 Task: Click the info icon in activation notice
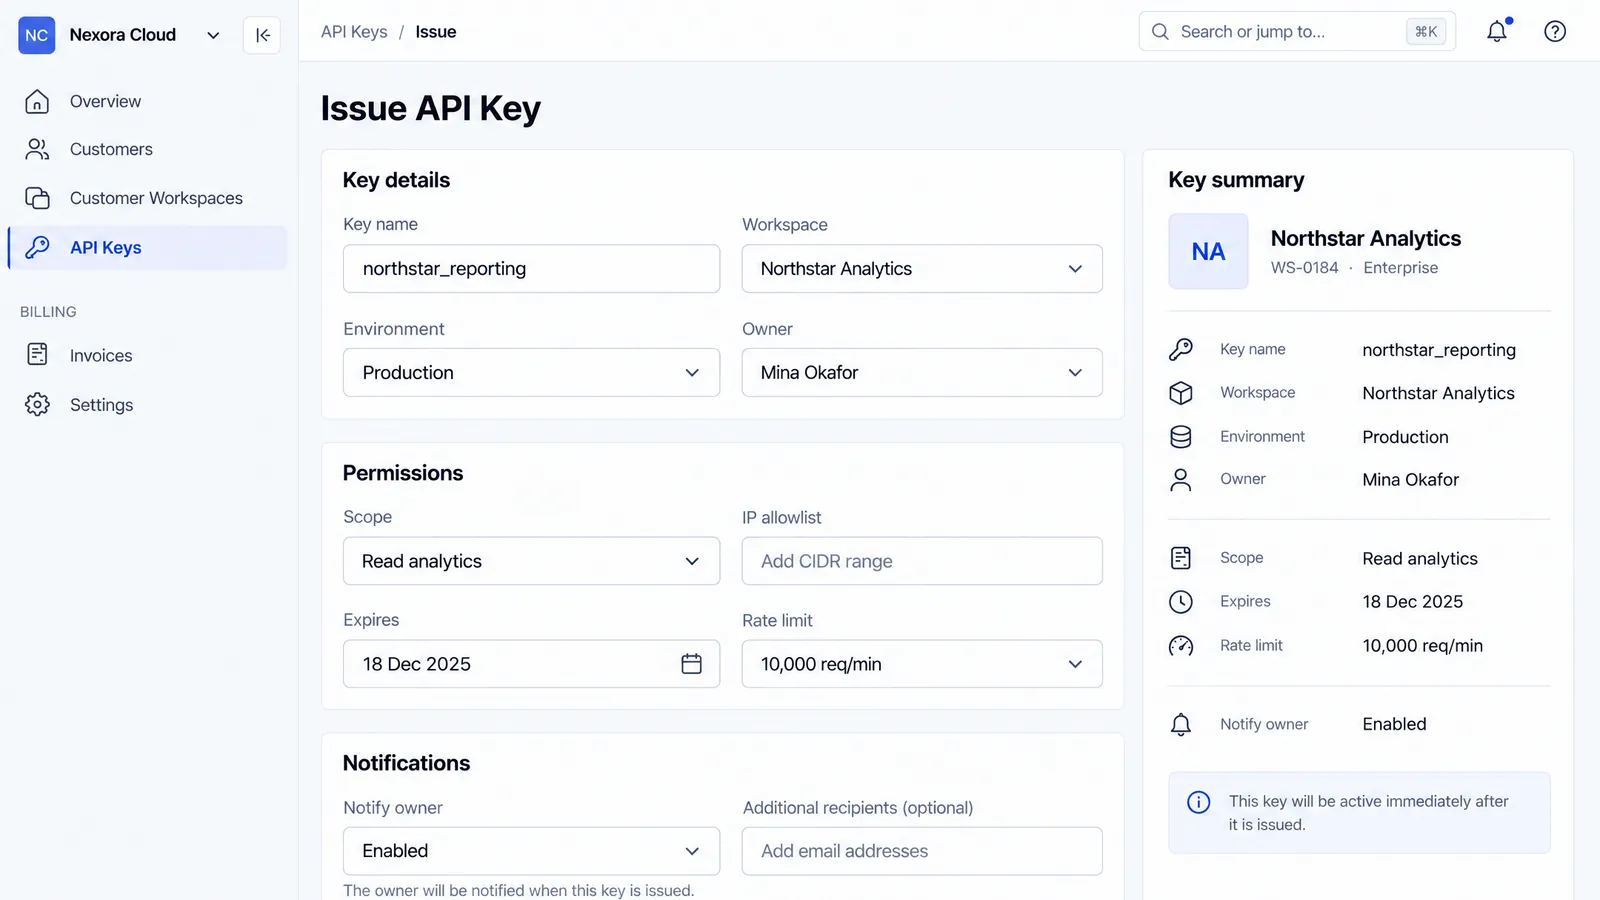pyautogui.click(x=1198, y=802)
